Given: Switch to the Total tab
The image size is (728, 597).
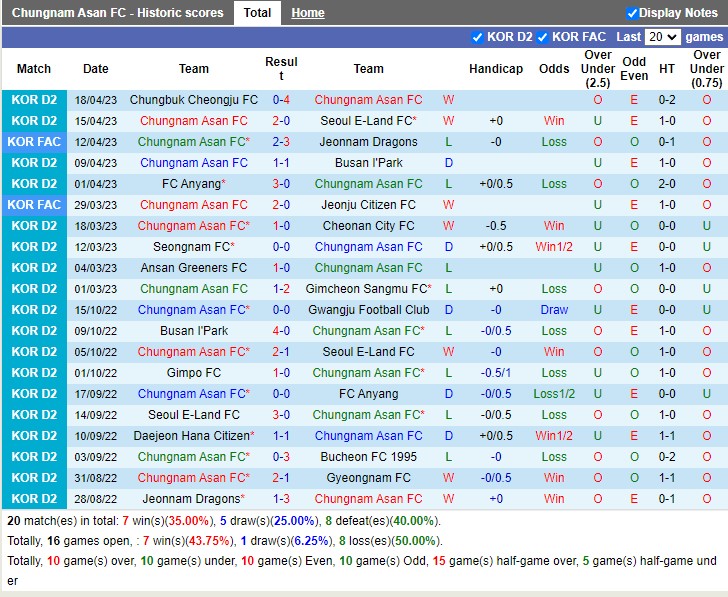Looking at the screenshot, I should click(x=257, y=13).
